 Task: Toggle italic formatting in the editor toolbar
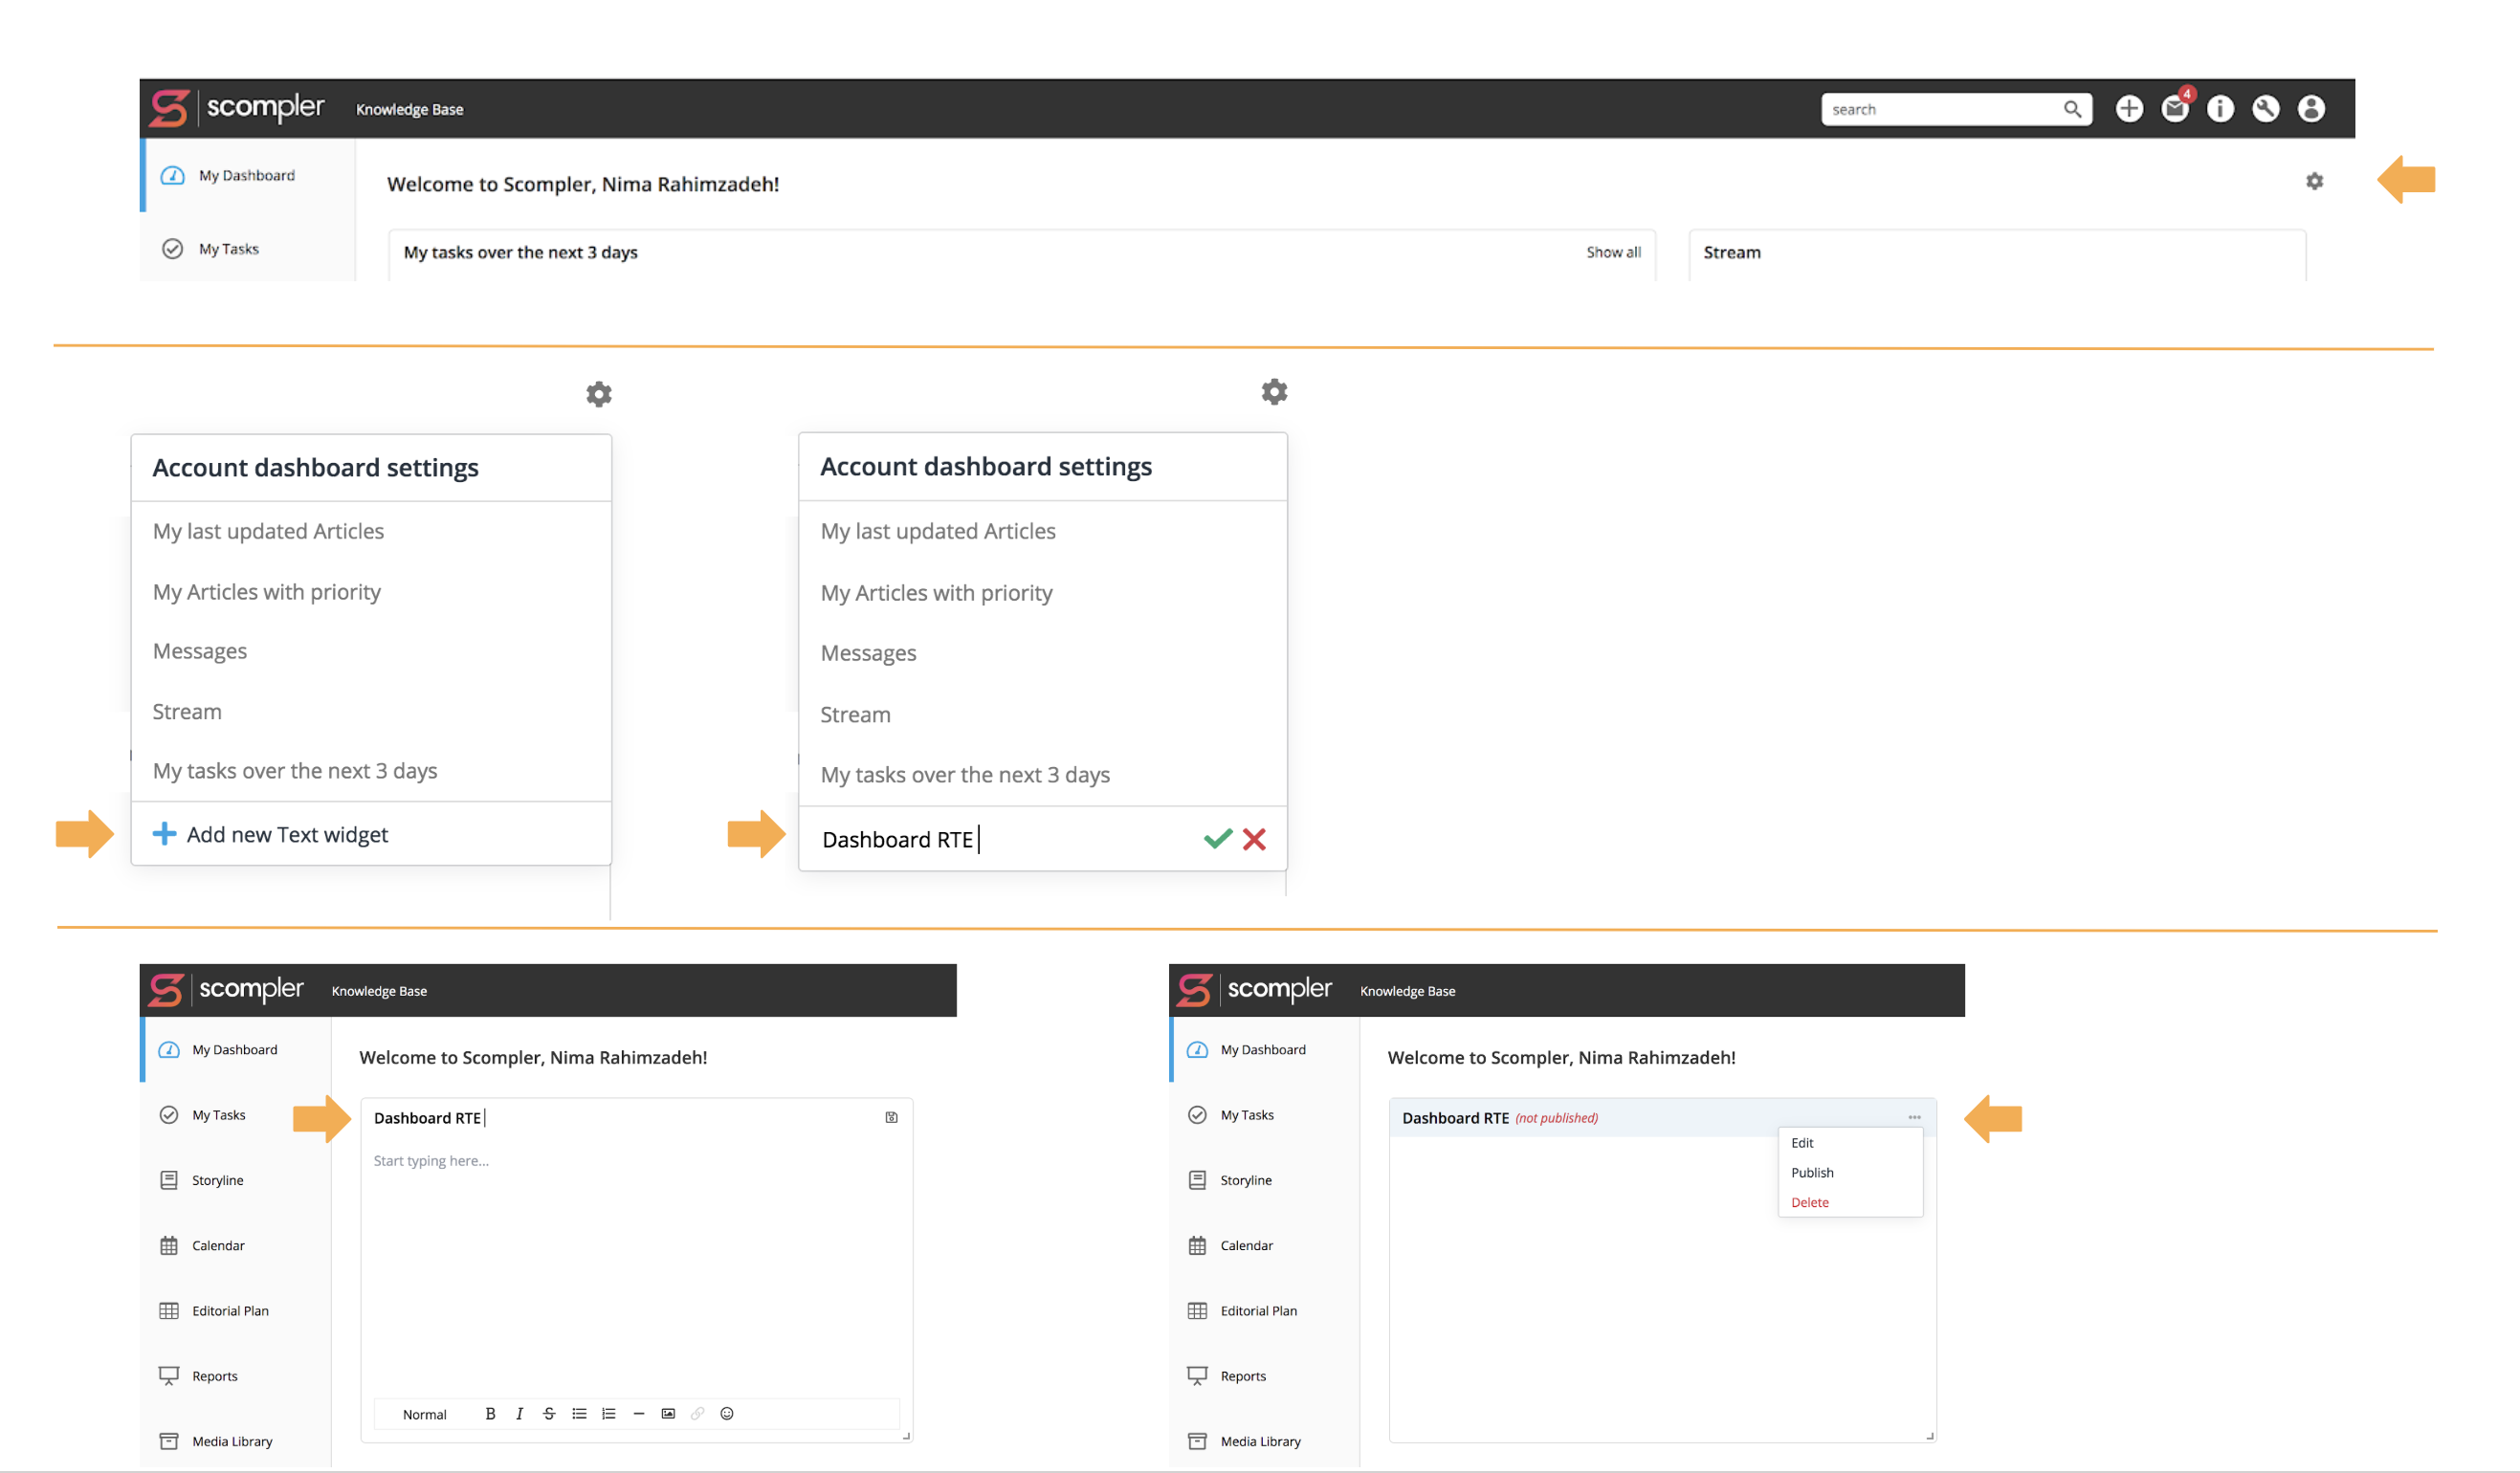coord(519,1413)
